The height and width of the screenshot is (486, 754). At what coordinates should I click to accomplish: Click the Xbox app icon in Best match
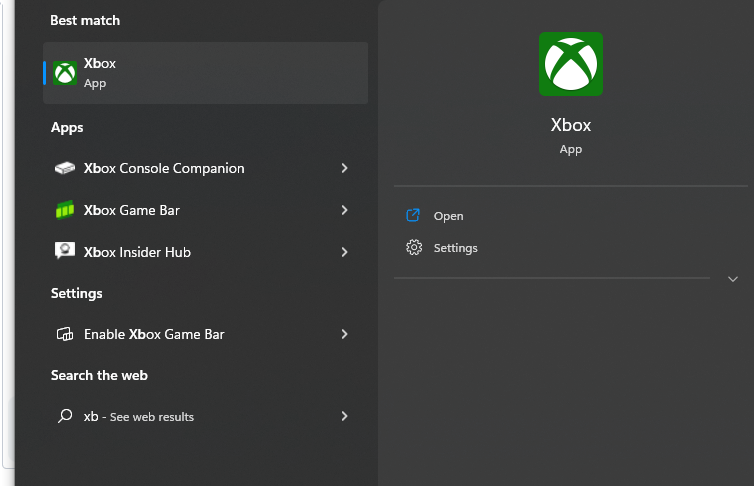[65, 73]
